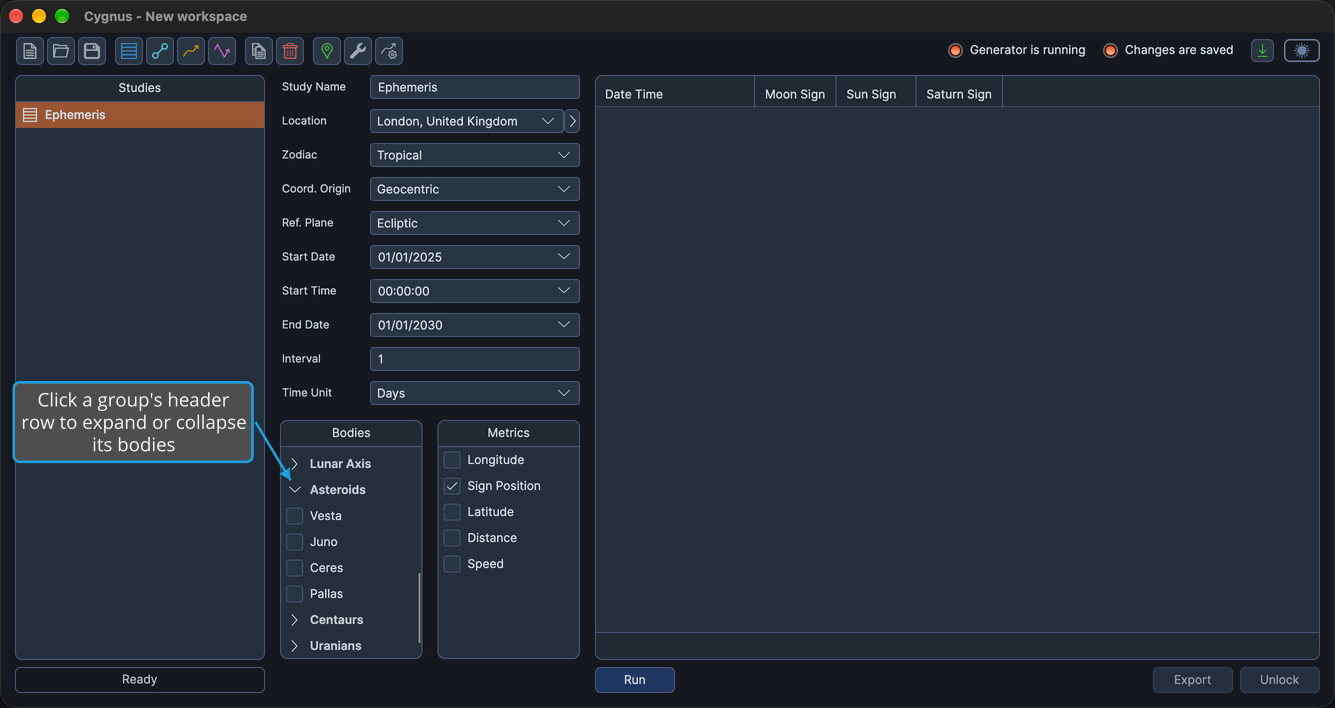The width and height of the screenshot is (1335, 708).
Task: Check the Pallas body checkbox
Action: pyautogui.click(x=294, y=594)
